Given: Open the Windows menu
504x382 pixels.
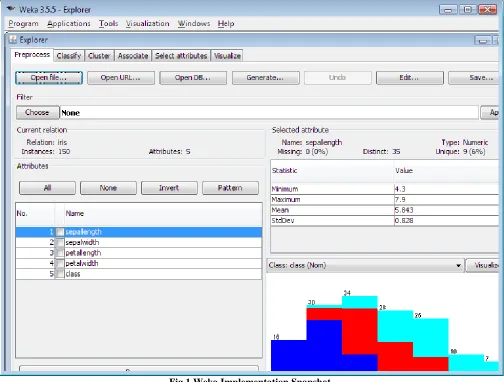Looking at the screenshot, I should [x=194, y=24].
